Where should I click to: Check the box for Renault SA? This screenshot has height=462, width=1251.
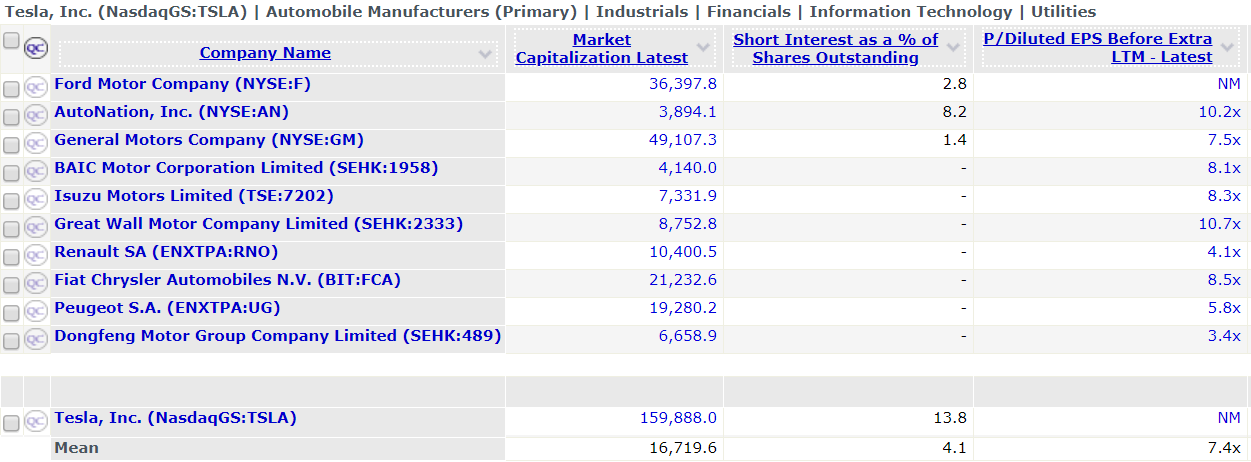point(11,257)
